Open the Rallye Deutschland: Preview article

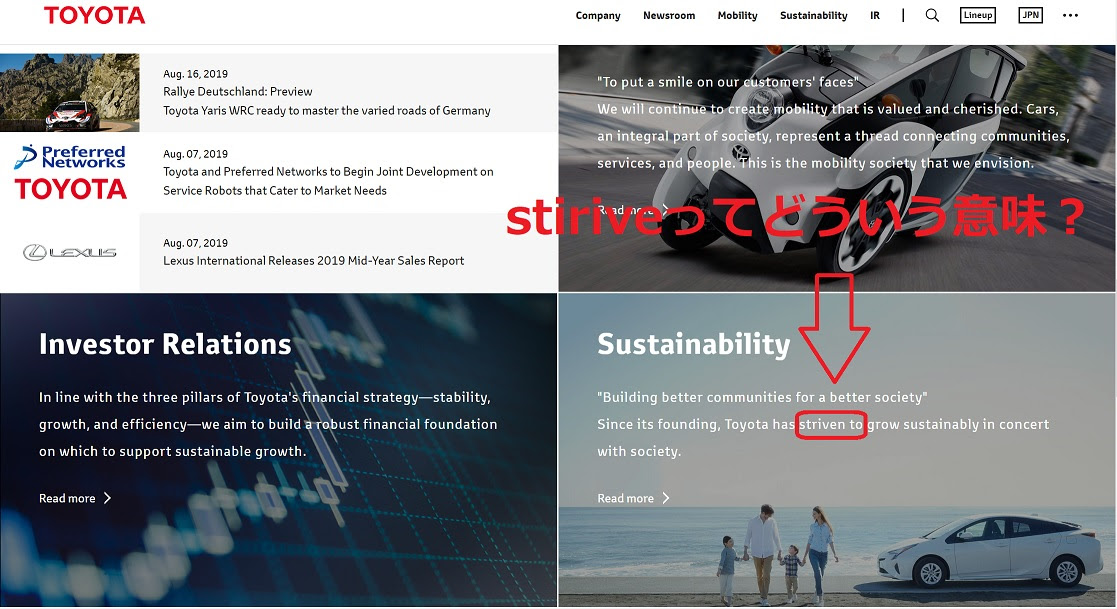(x=237, y=91)
